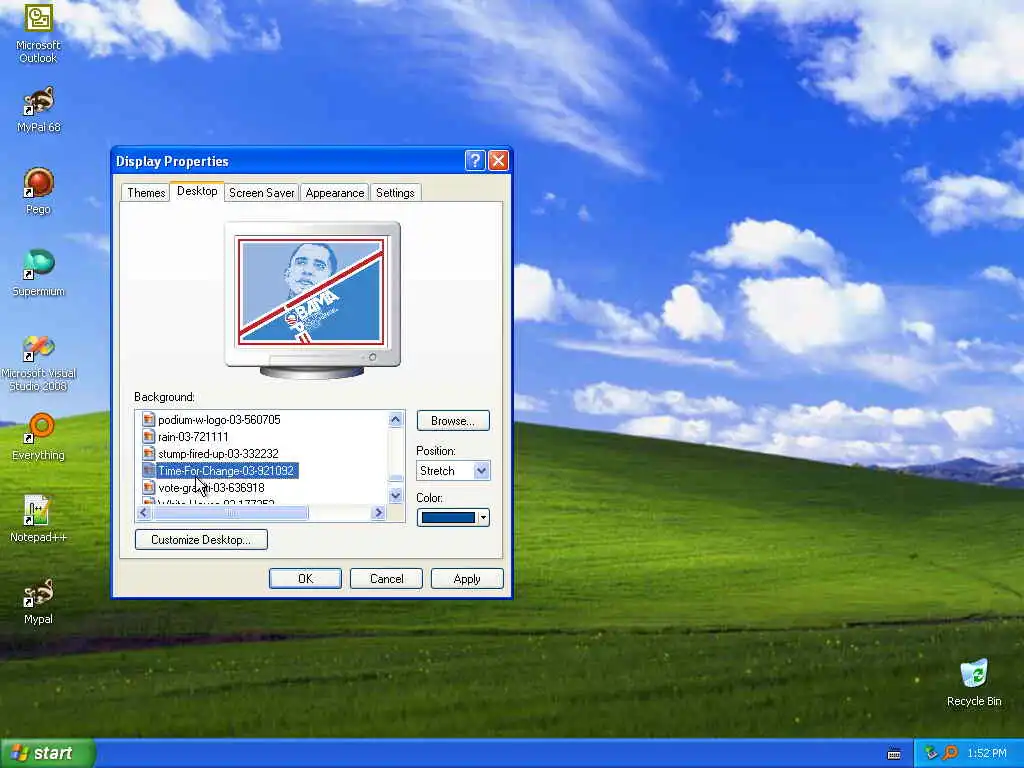Switch to the Themes tab
1024x768 pixels.
pyautogui.click(x=146, y=193)
